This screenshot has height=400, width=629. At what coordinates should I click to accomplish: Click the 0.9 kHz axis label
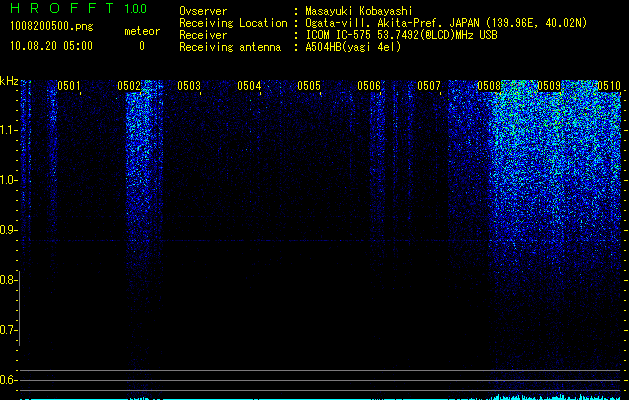pyautogui.click(x=8, y=230)
